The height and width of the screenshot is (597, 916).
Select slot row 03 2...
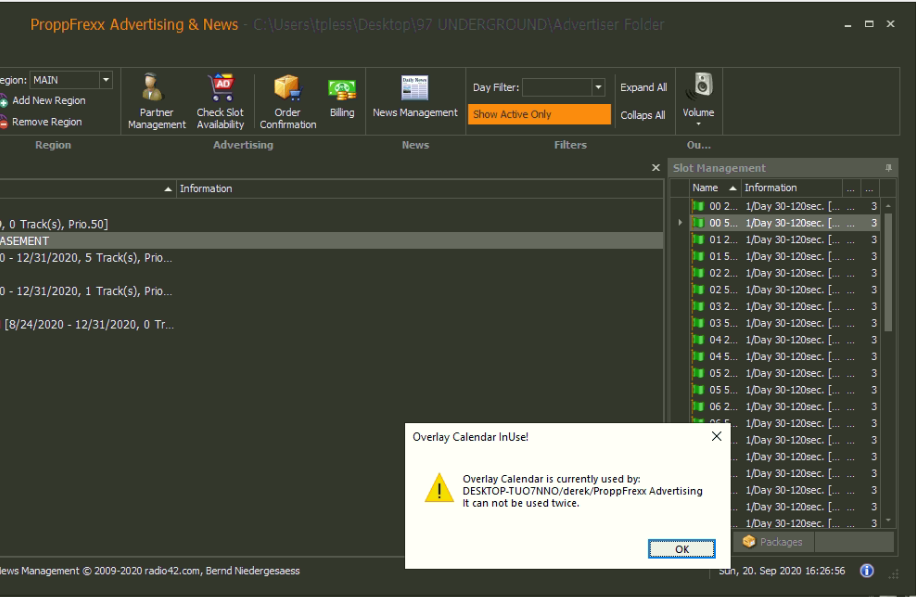point(784,307)
